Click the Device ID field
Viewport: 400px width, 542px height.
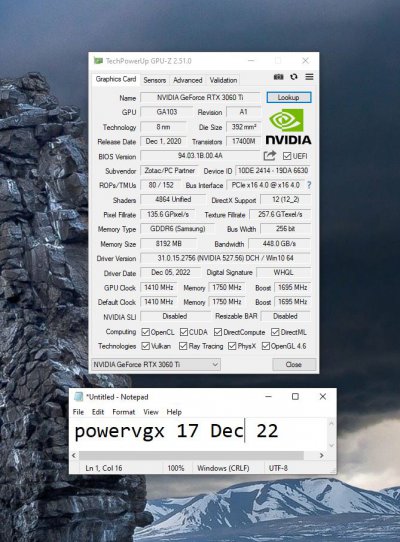pos(273,171)
